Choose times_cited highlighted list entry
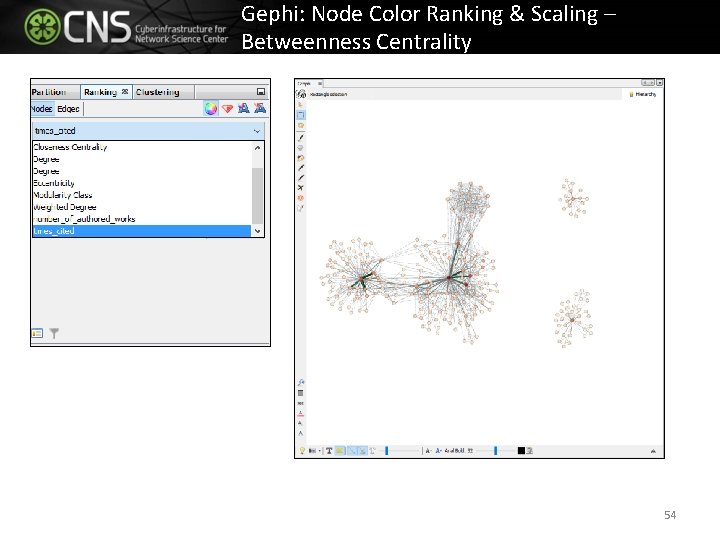The width and height of the screenshot is (720, 540). [142, 231]
